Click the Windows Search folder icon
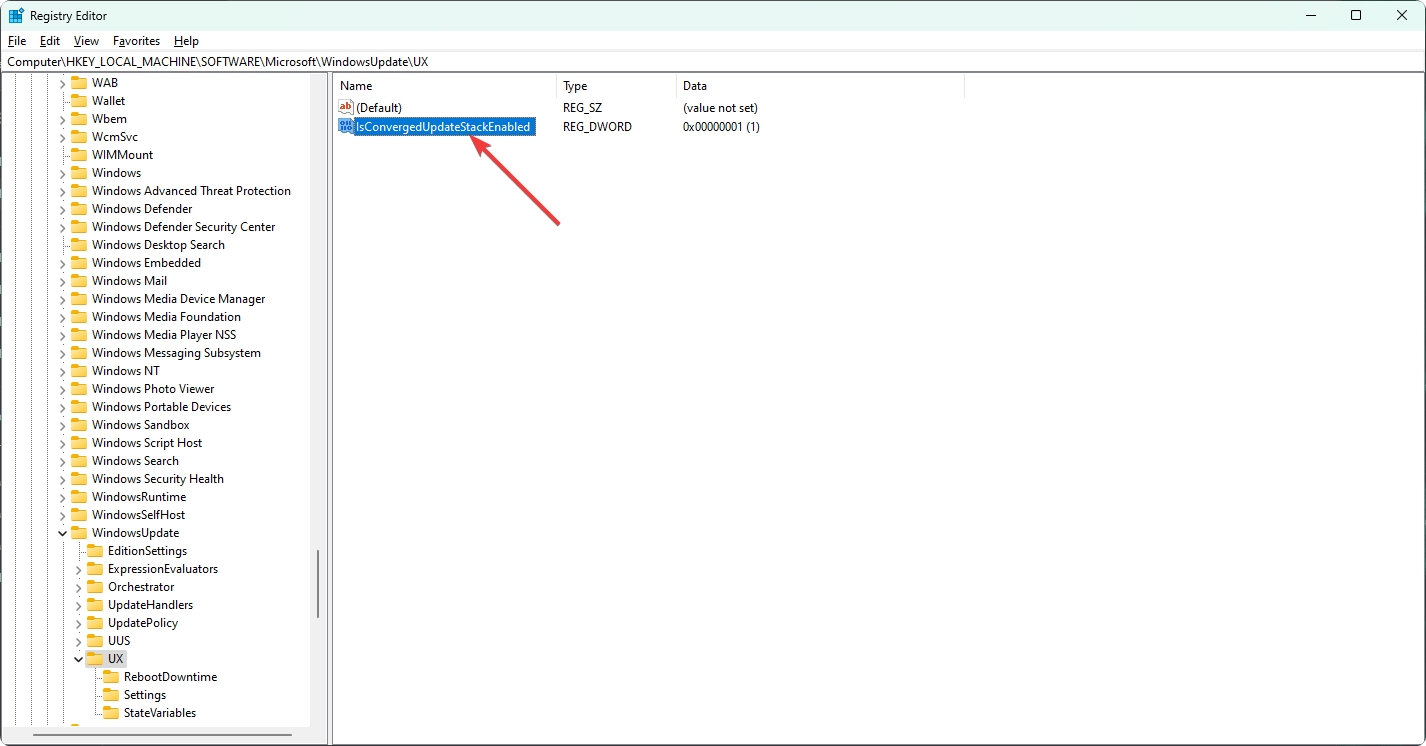 [79, 461]
